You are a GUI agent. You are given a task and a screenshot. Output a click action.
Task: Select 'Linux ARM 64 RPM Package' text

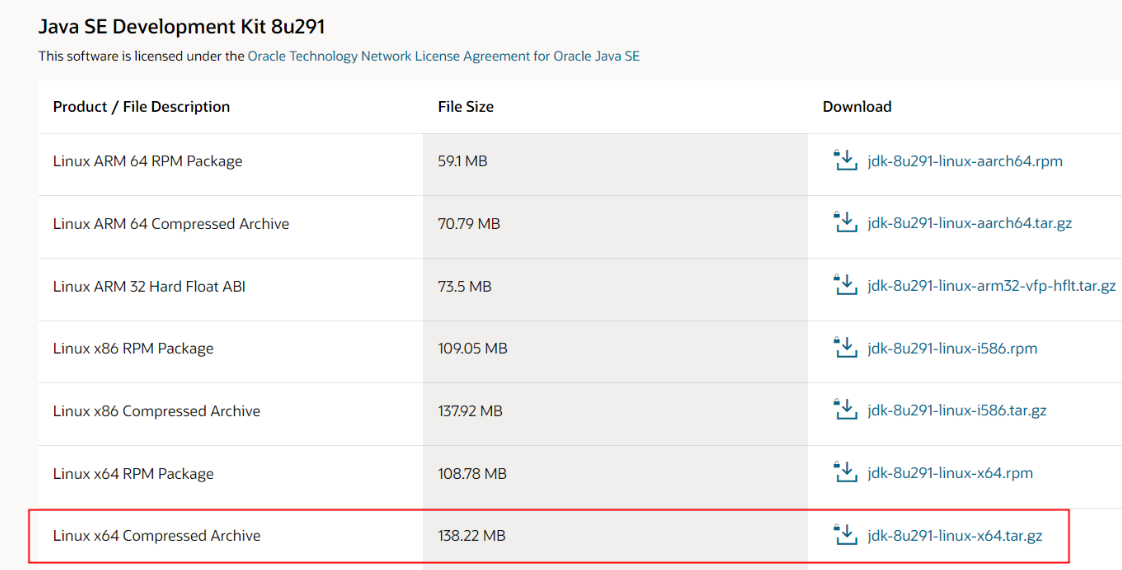click(147, 162)
